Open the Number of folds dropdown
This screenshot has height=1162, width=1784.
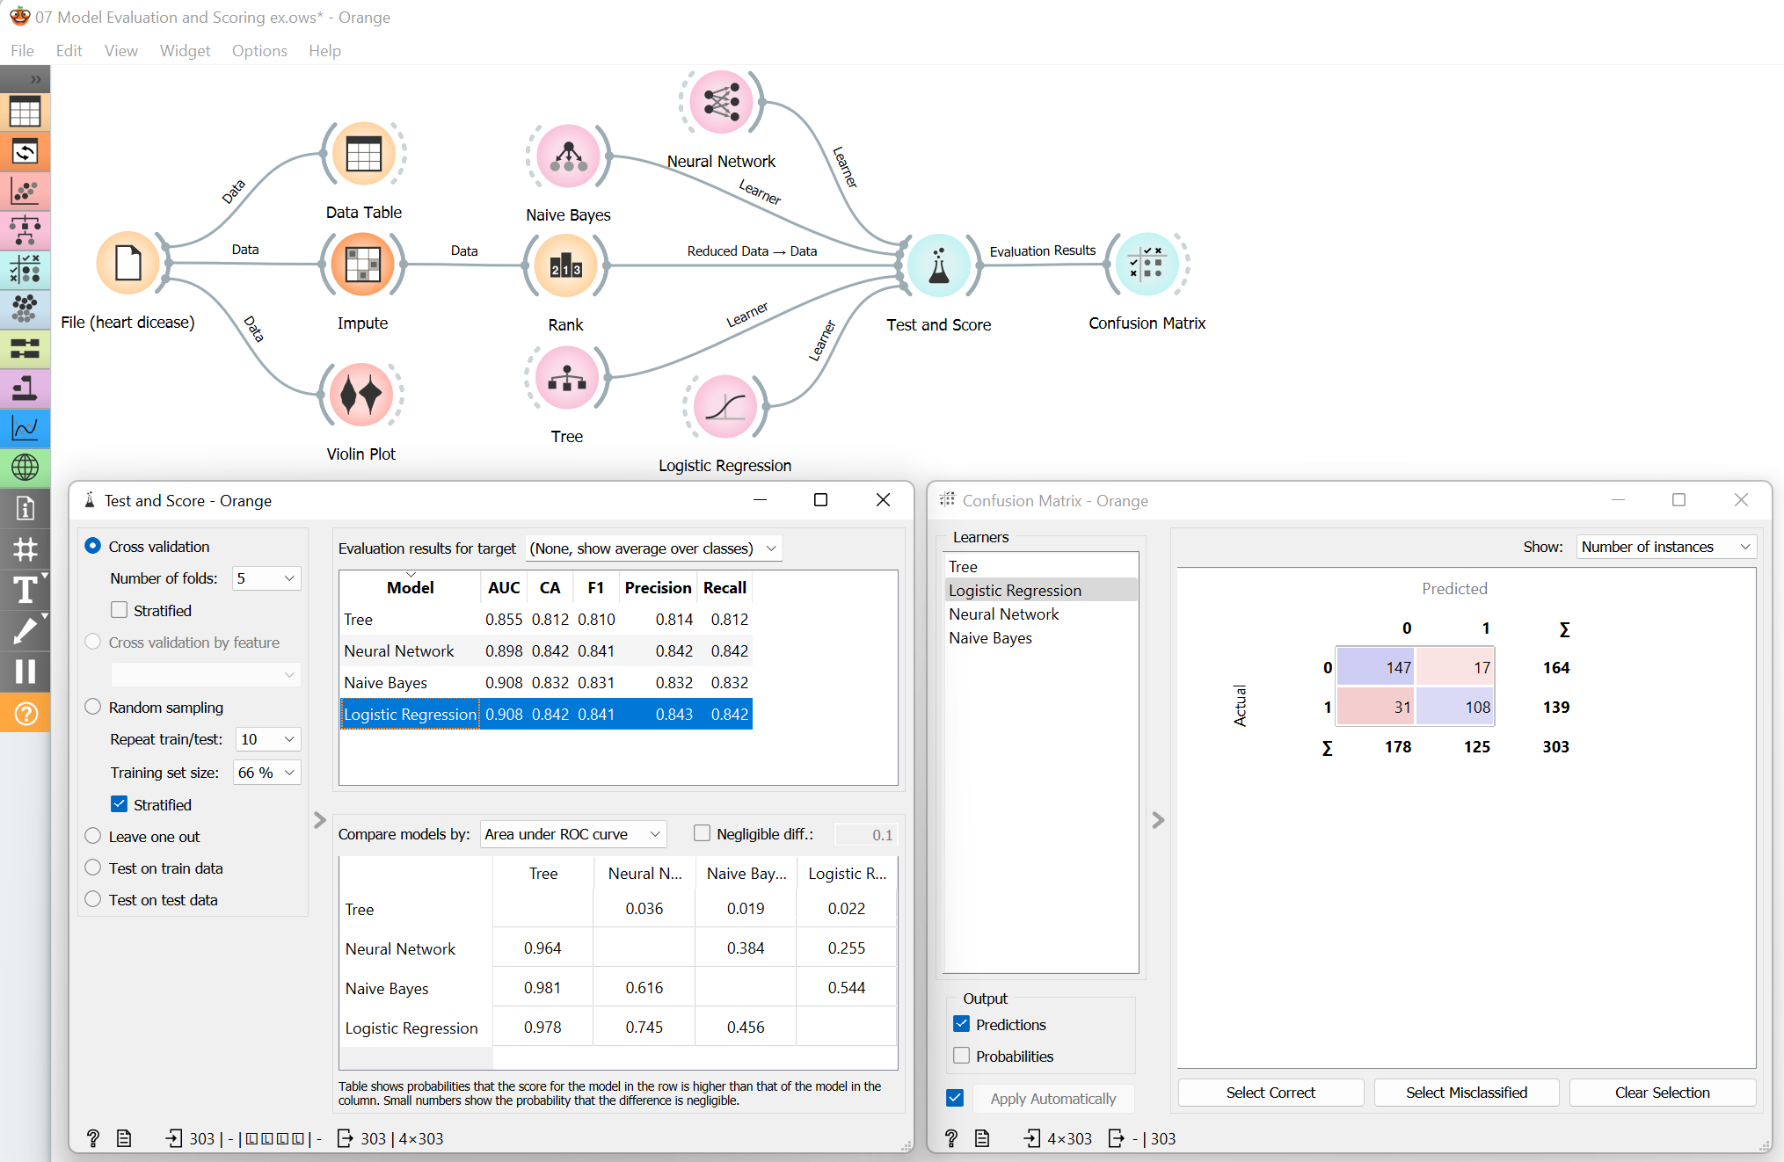click(x=266, y=578)
